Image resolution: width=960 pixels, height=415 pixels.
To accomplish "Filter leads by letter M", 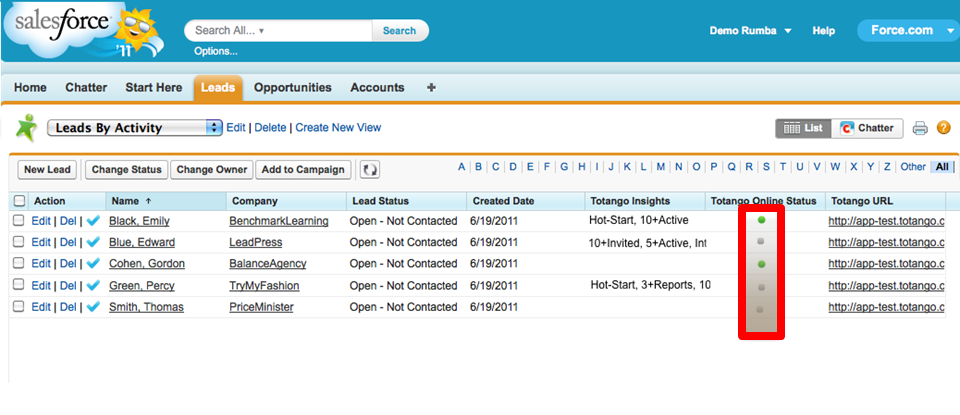I will pyautogui.click(x=661, y=166).
